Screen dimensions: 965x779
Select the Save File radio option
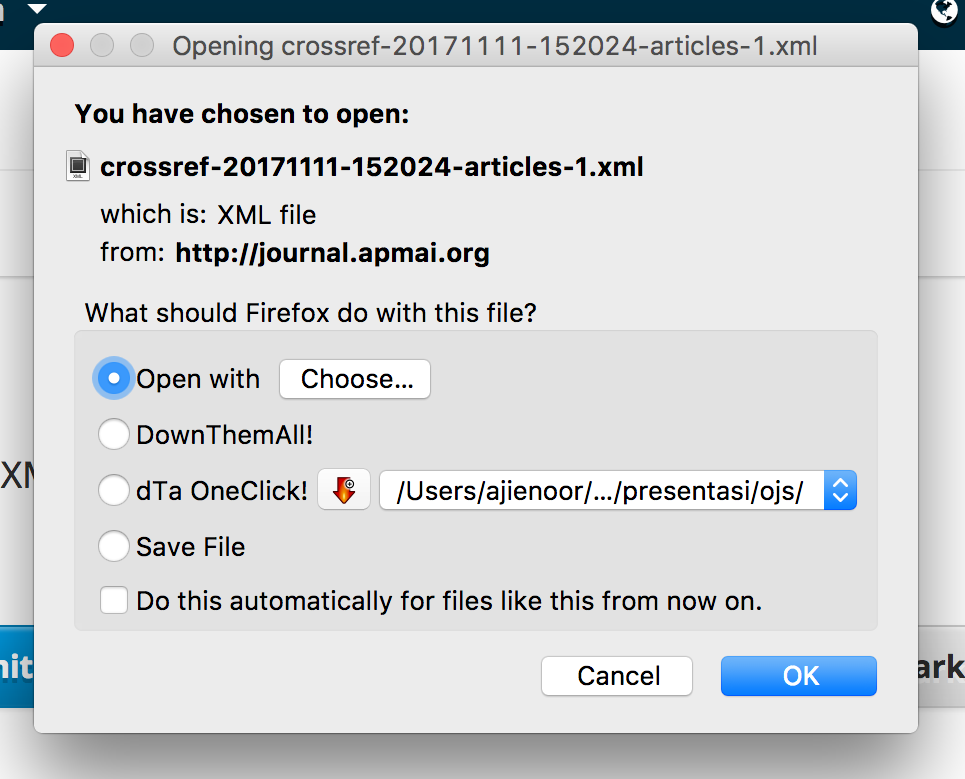click(x=113, y=547)
